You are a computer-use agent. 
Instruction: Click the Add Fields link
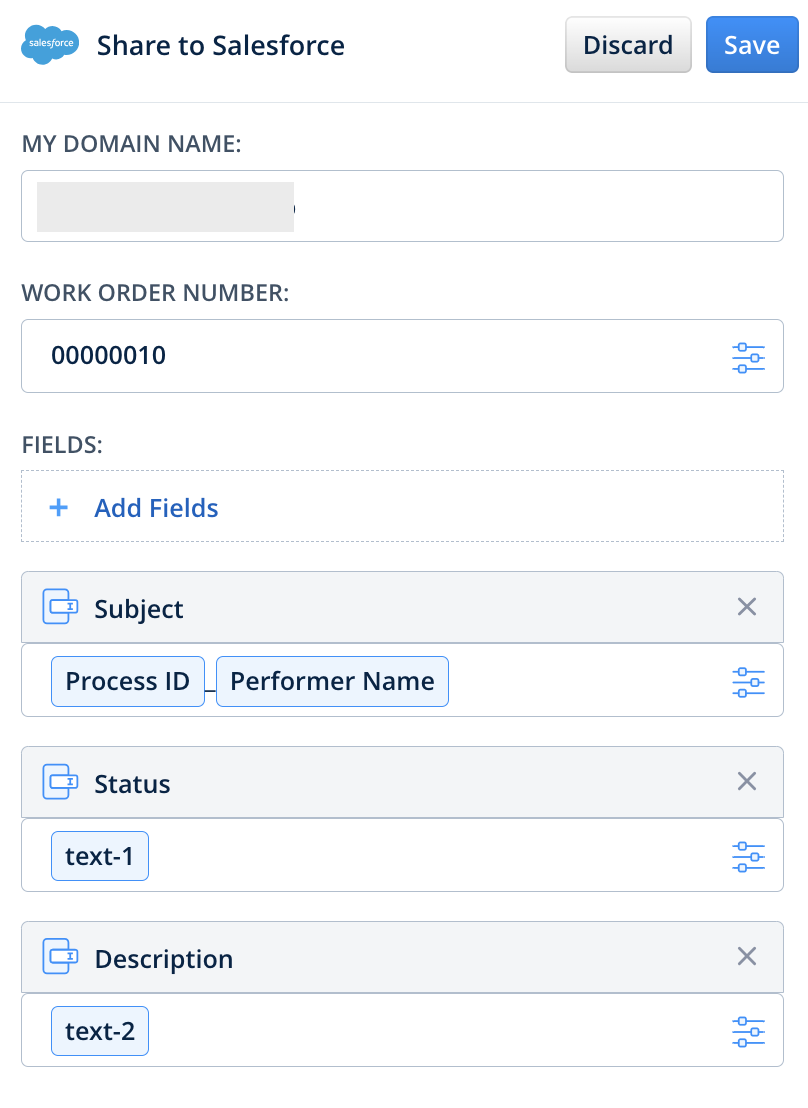[x=156, y=508]
